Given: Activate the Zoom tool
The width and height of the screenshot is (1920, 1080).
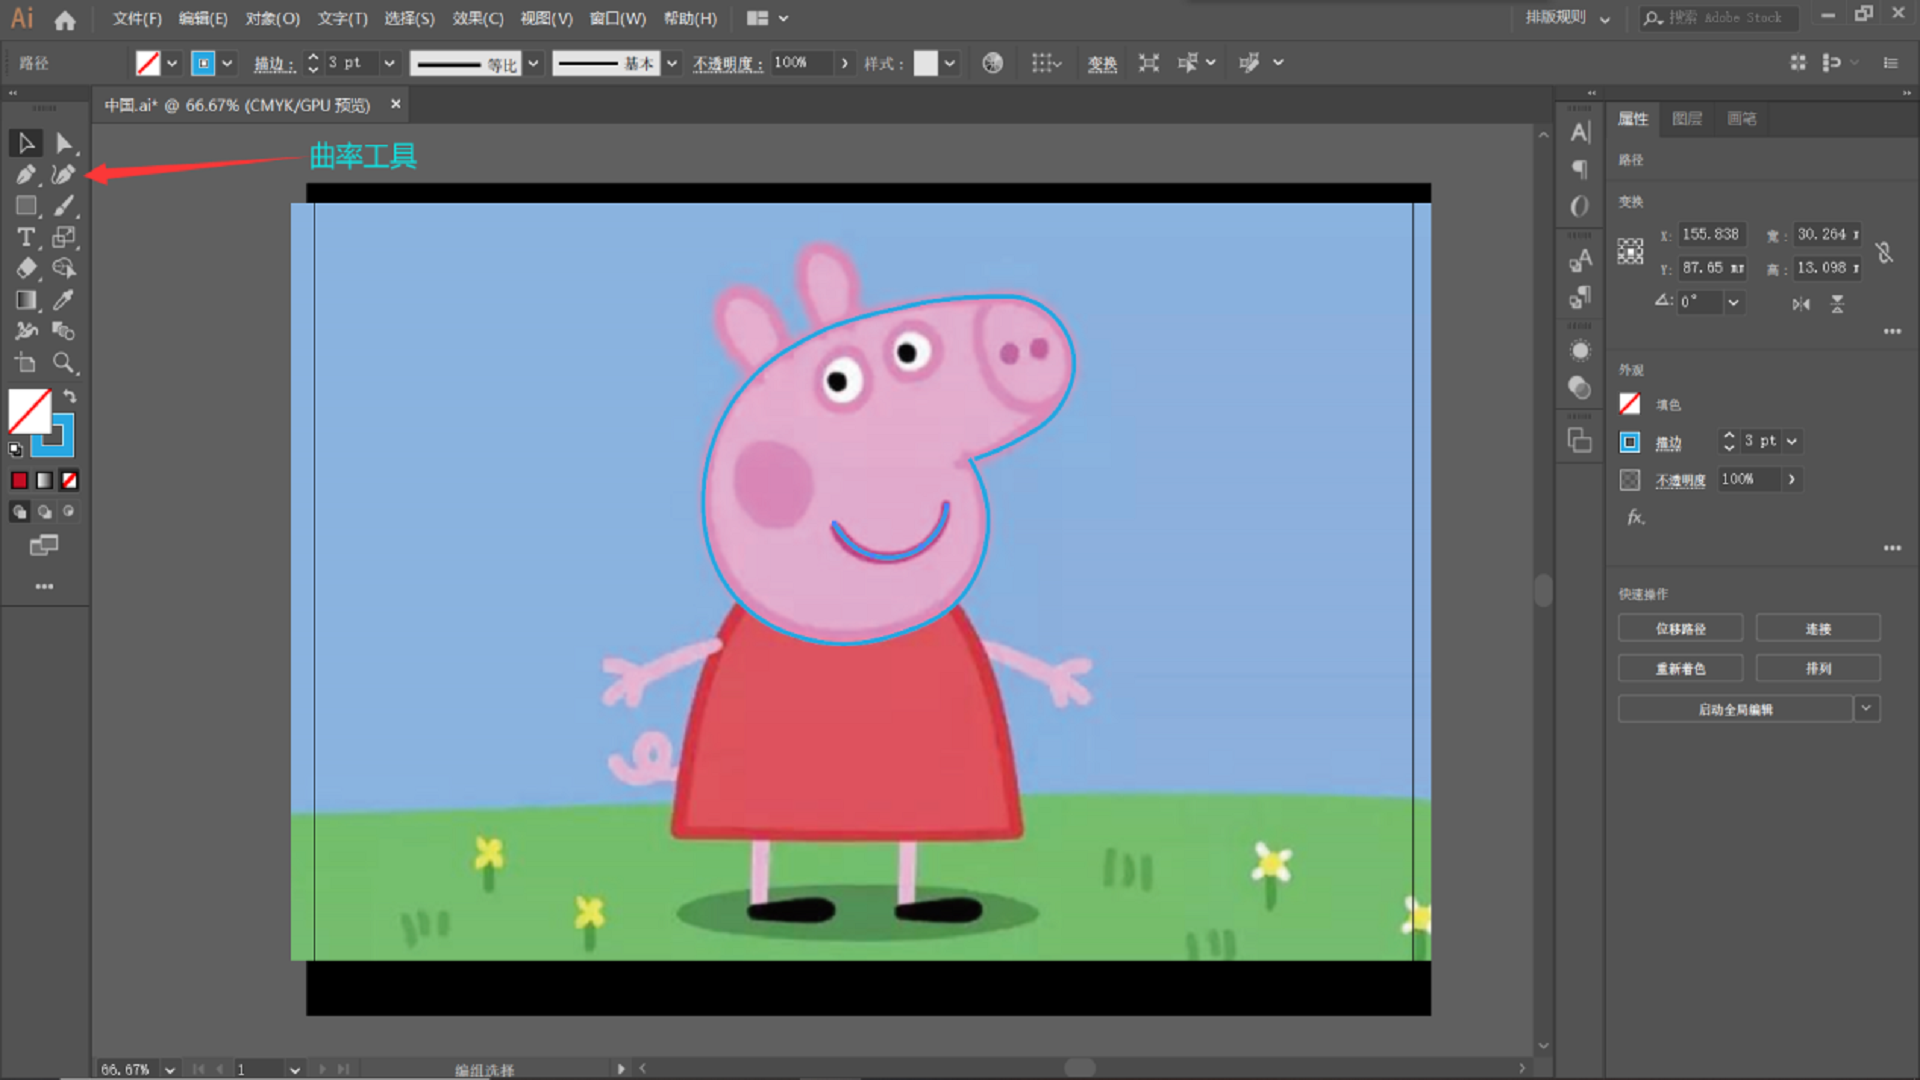Looking at the screenshot, I should click(x=63, y=363).
